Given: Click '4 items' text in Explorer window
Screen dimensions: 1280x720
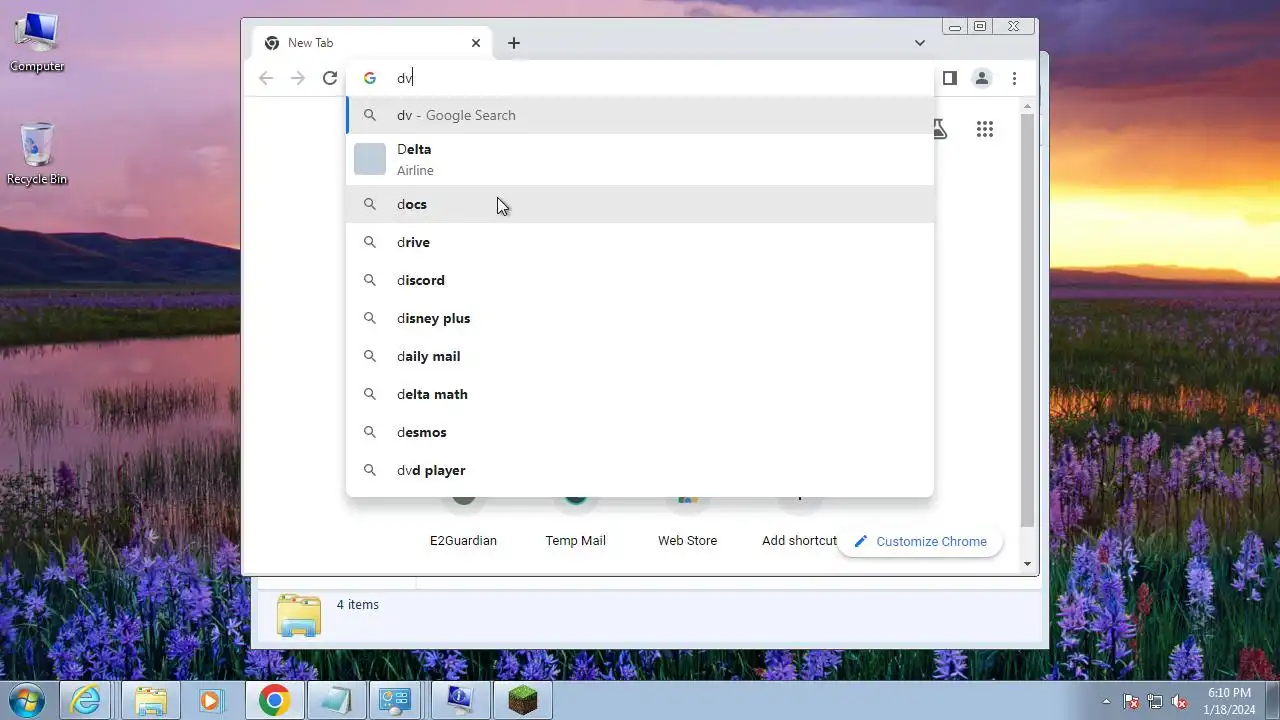Looking at the screenshot, I should tap(358, 605).
